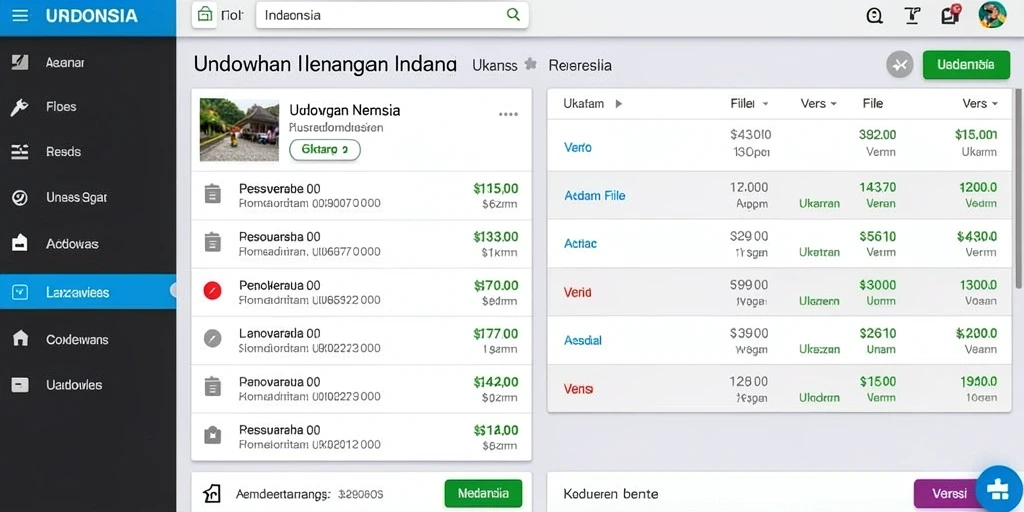The width and height of the screenshot is (1024, 512).
Task: Select the $177.00 amount
Action: [496, 334]
